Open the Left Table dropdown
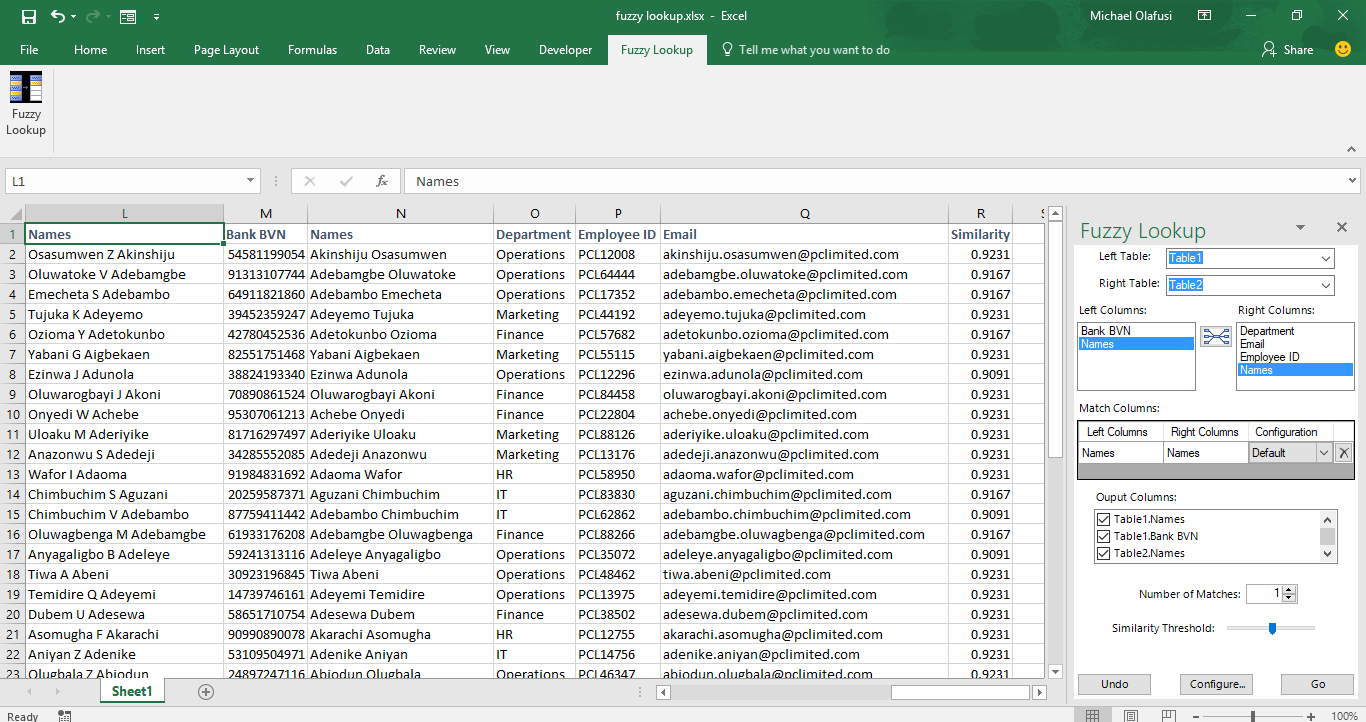This screenshot has height=722, width=1366. (x=1325, y=259)
